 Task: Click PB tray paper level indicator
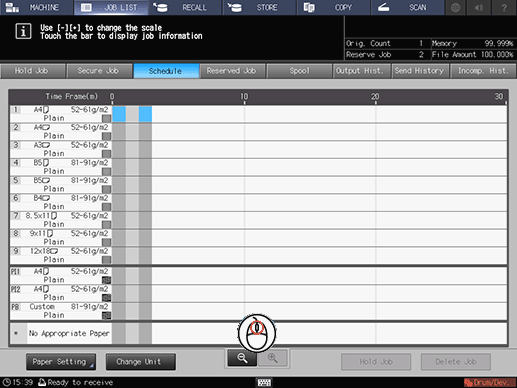pos(106,316)
